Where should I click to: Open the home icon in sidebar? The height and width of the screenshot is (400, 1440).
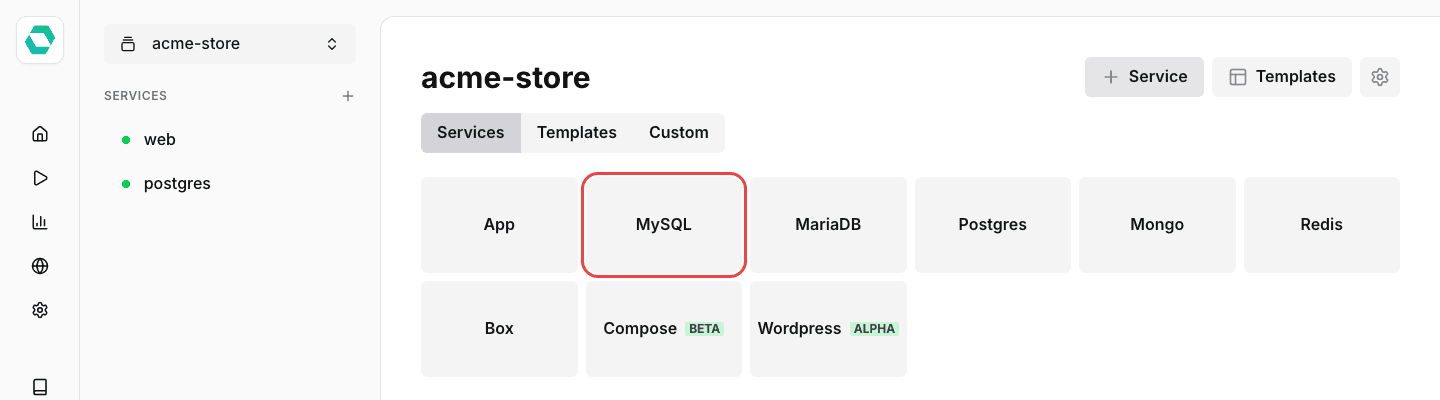click(40, 134)
